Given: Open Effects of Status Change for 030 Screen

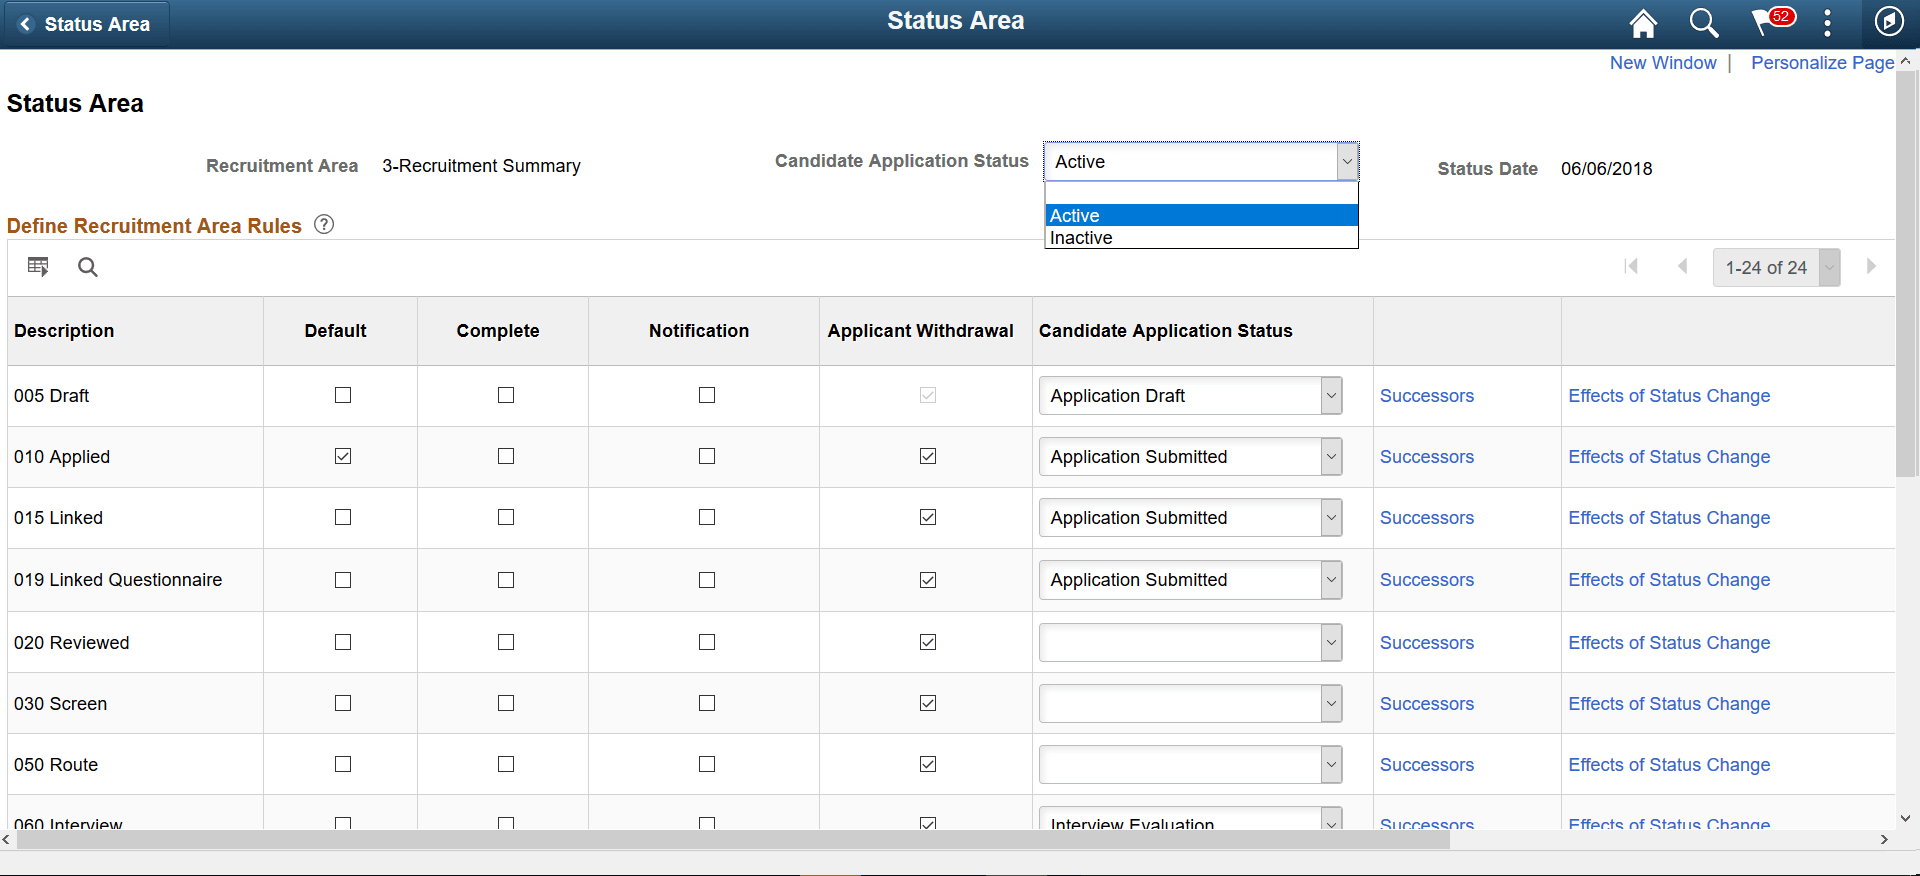Looking at the screenshot, I should coord(1668,704).
